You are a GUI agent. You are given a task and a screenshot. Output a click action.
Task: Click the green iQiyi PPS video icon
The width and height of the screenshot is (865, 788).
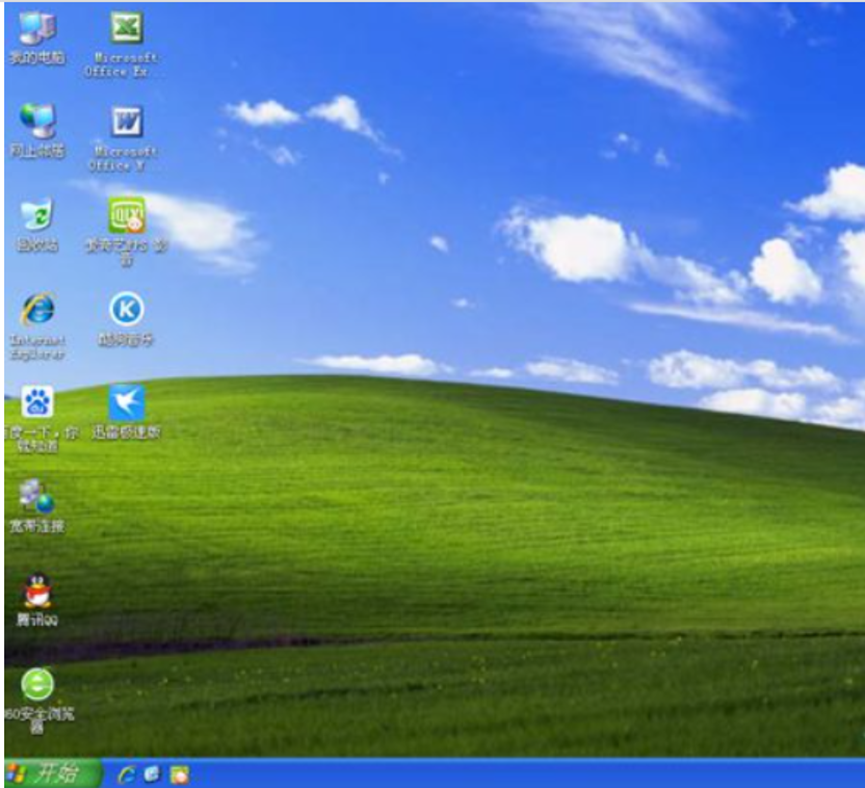pos(126,215)
